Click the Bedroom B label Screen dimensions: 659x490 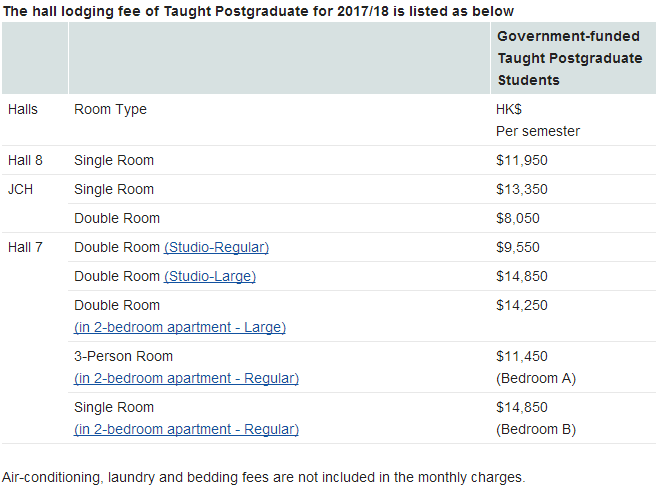[x=536, y=429]
